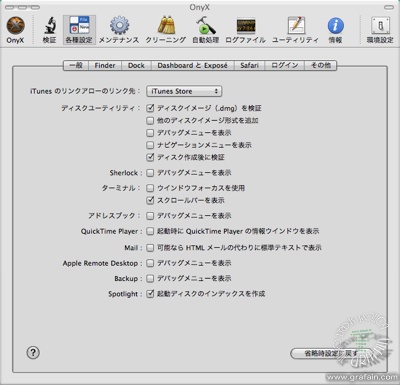Enable Mail plain text display checkbox
Screen dimensions: 400x385
click(x=150, y=248)
